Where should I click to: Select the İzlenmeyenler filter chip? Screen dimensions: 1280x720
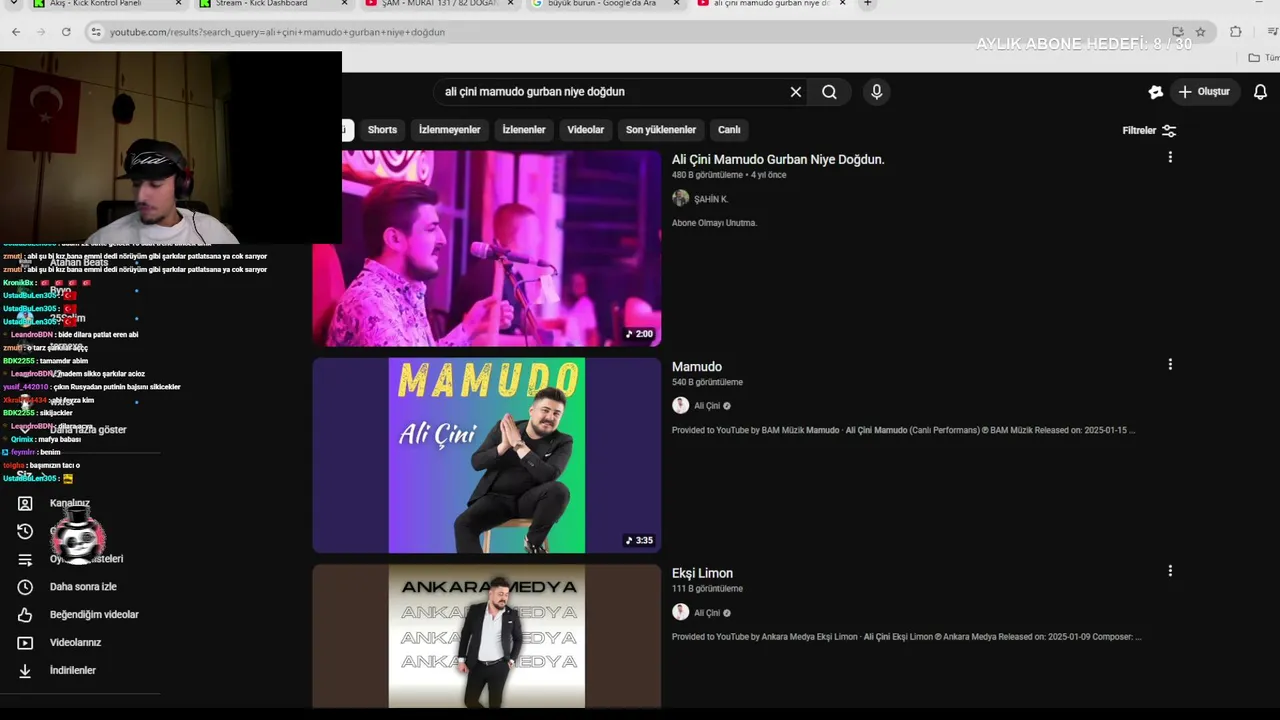coord(450,130)
